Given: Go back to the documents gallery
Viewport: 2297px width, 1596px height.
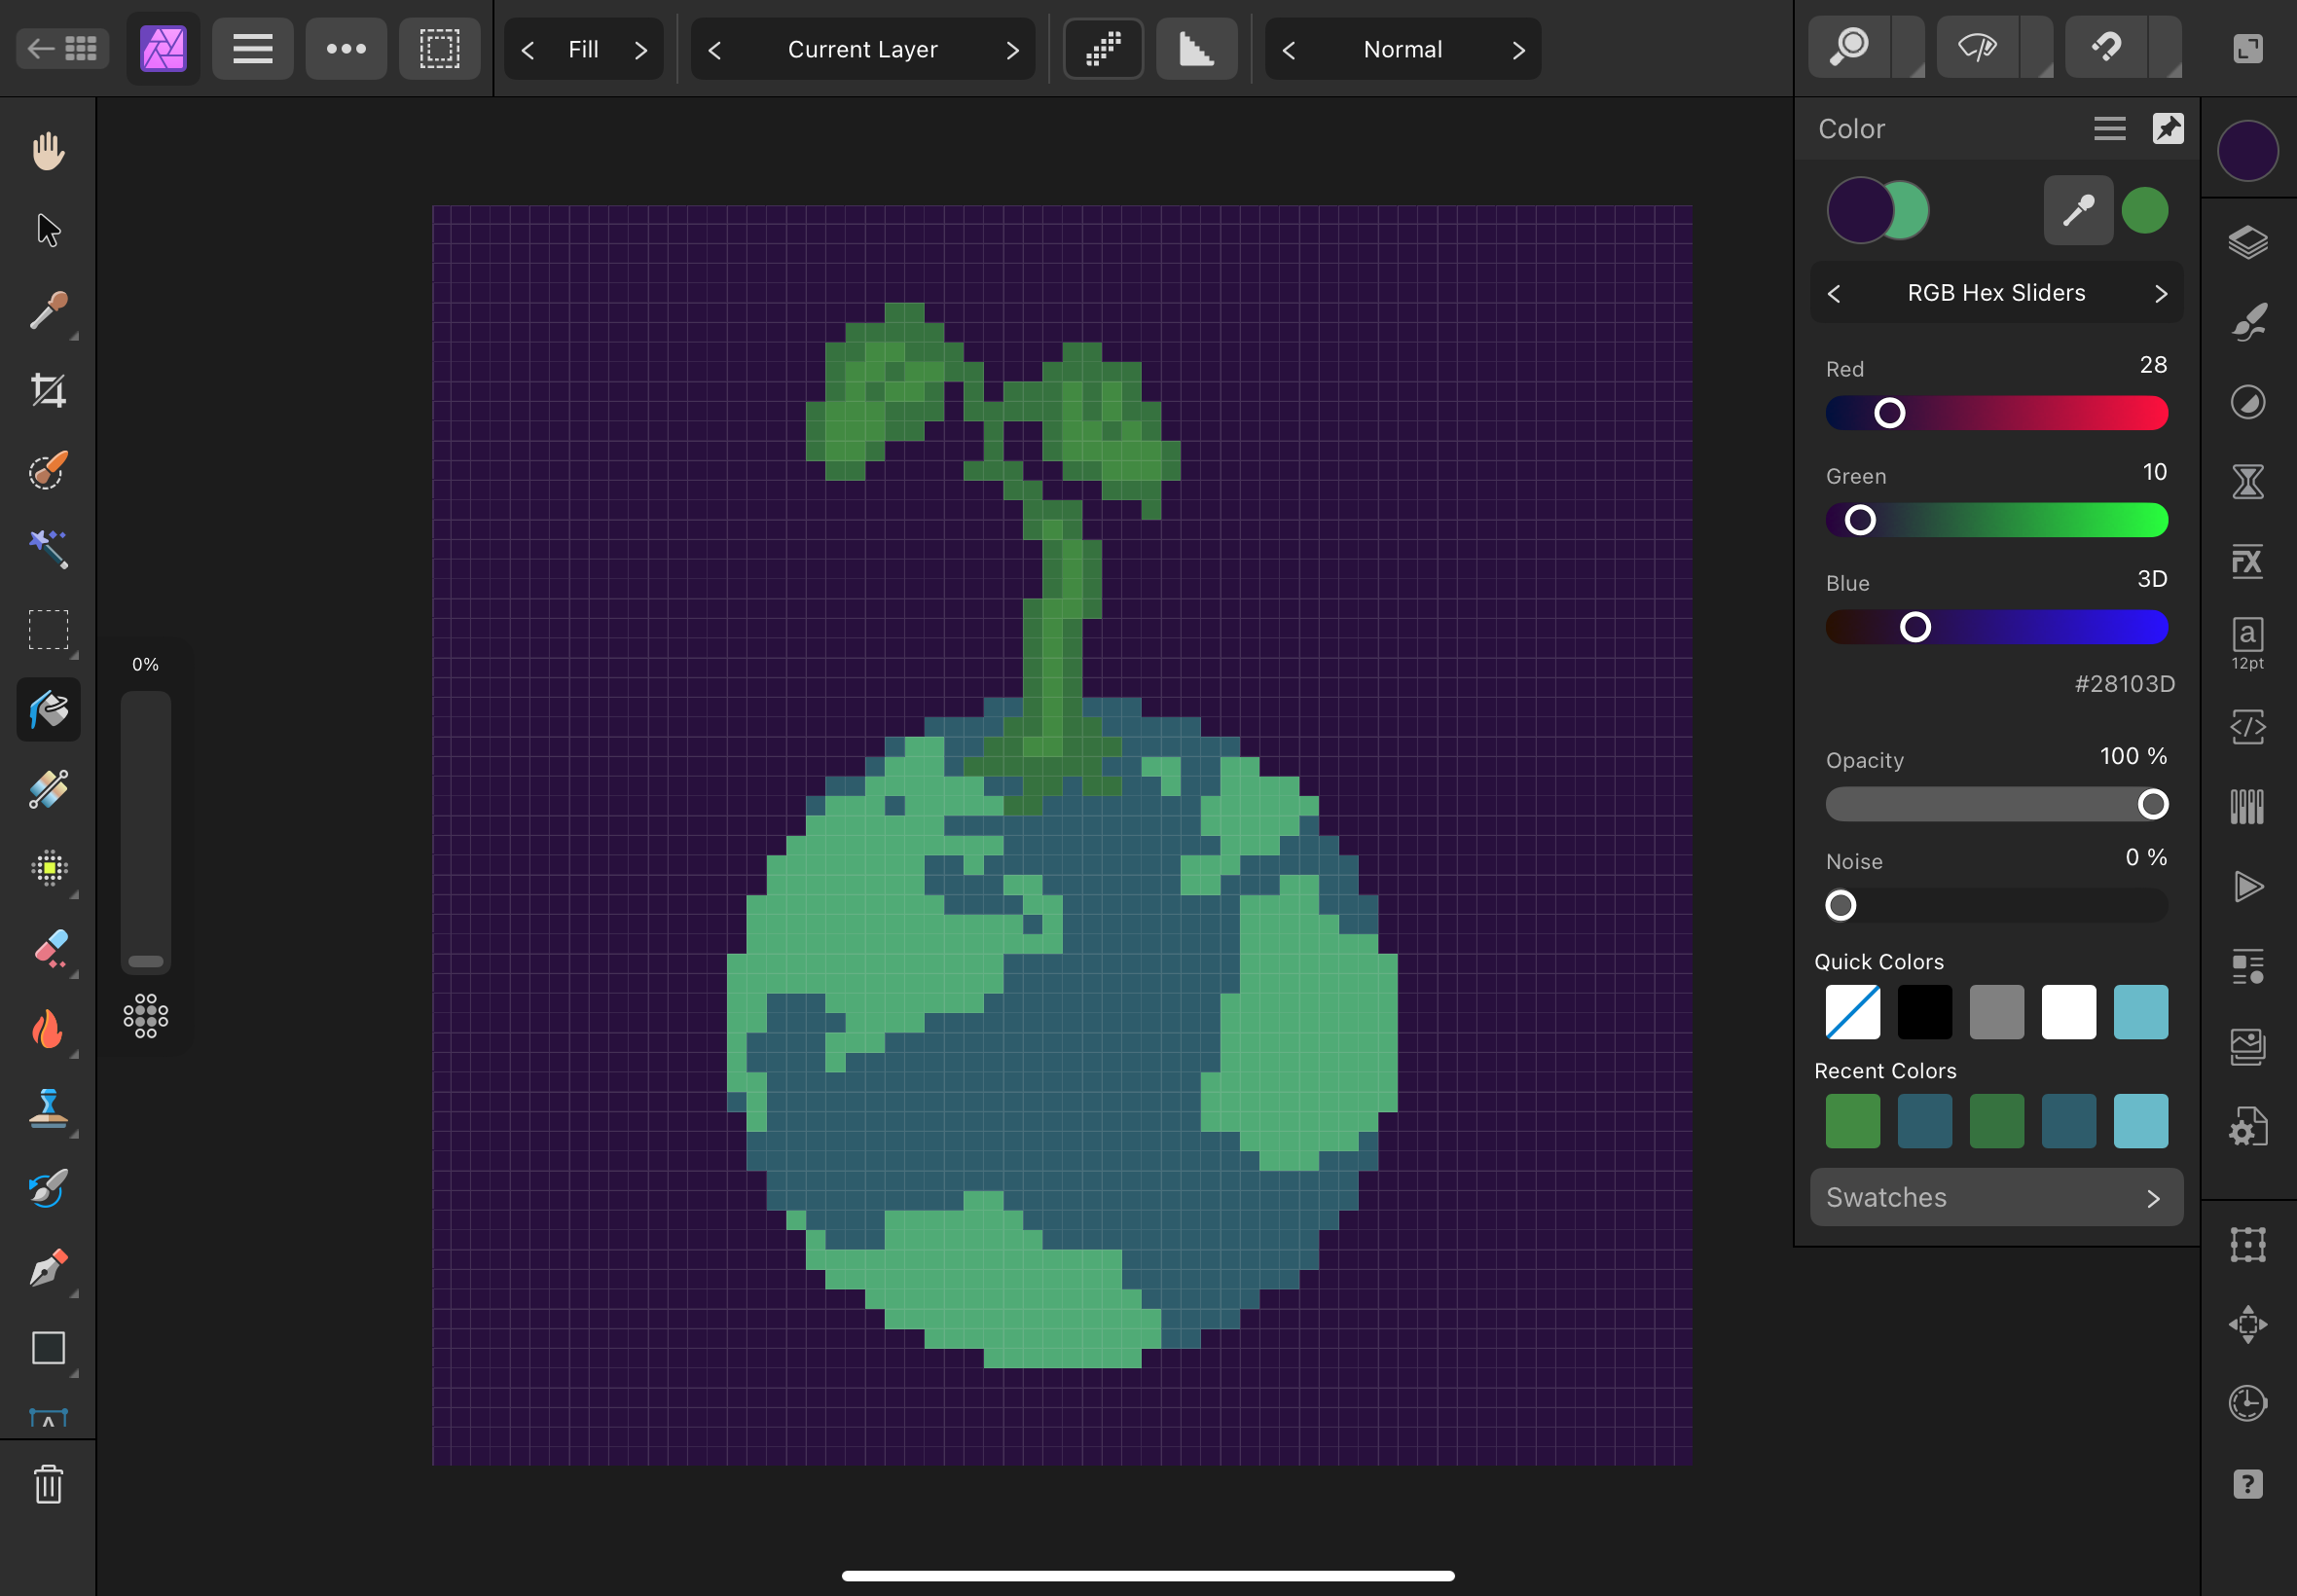Looking at the screenshot, I should [62, 48].
